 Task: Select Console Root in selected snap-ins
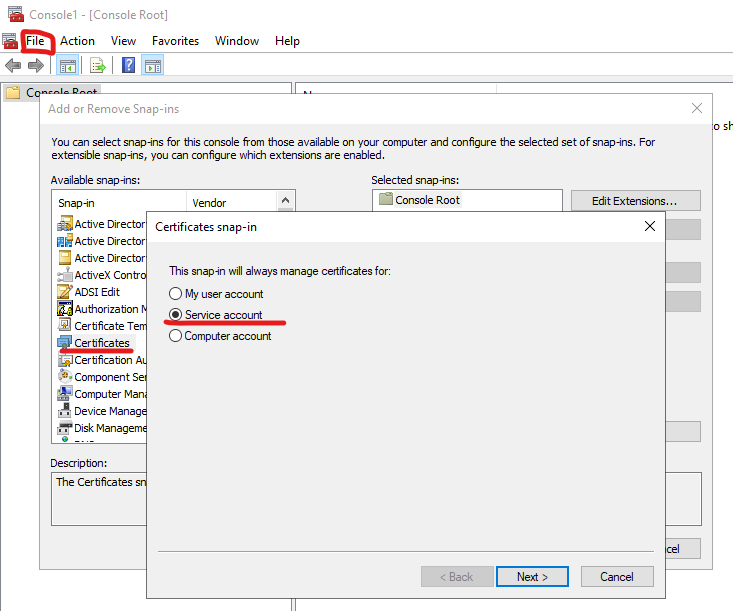point(427,200)
